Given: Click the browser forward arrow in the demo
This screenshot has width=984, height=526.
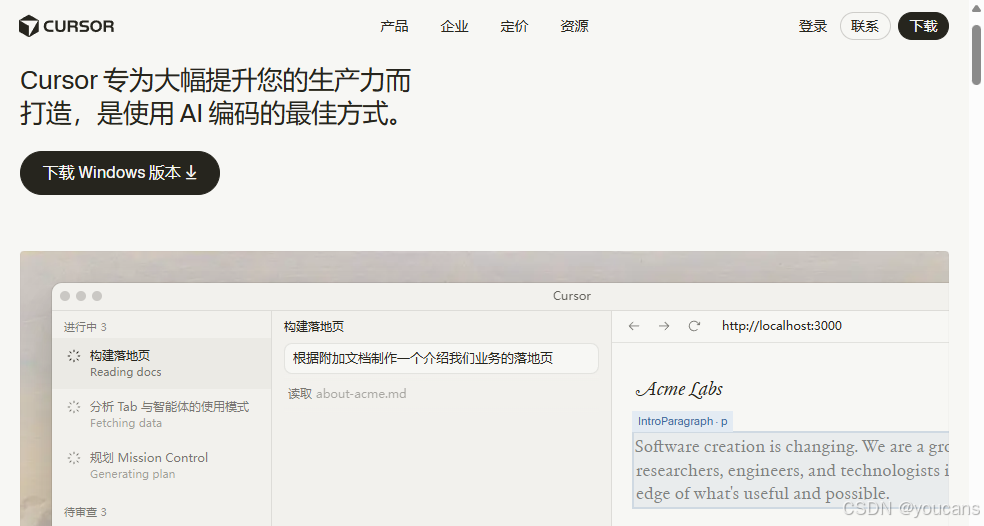Looking at the screenshot, I should point(664,326).
